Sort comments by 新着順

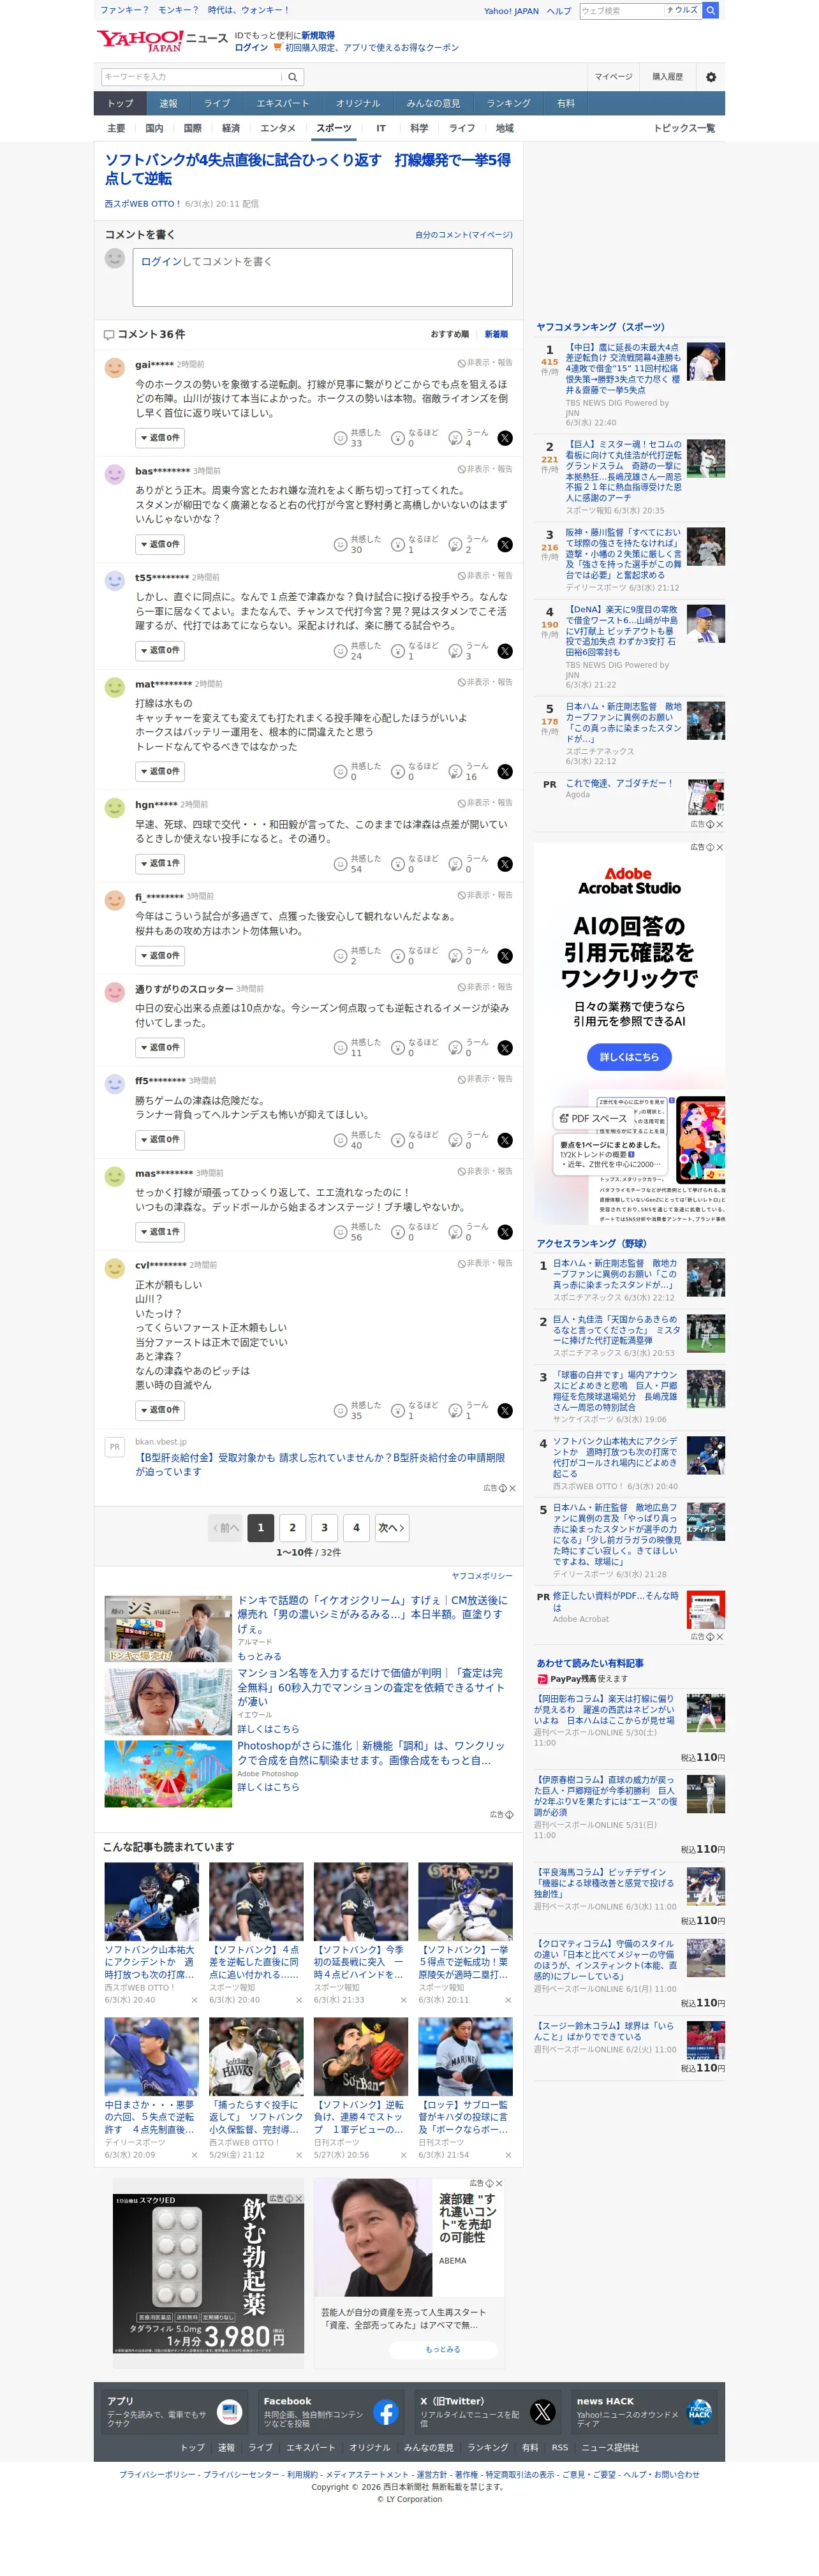496,334
